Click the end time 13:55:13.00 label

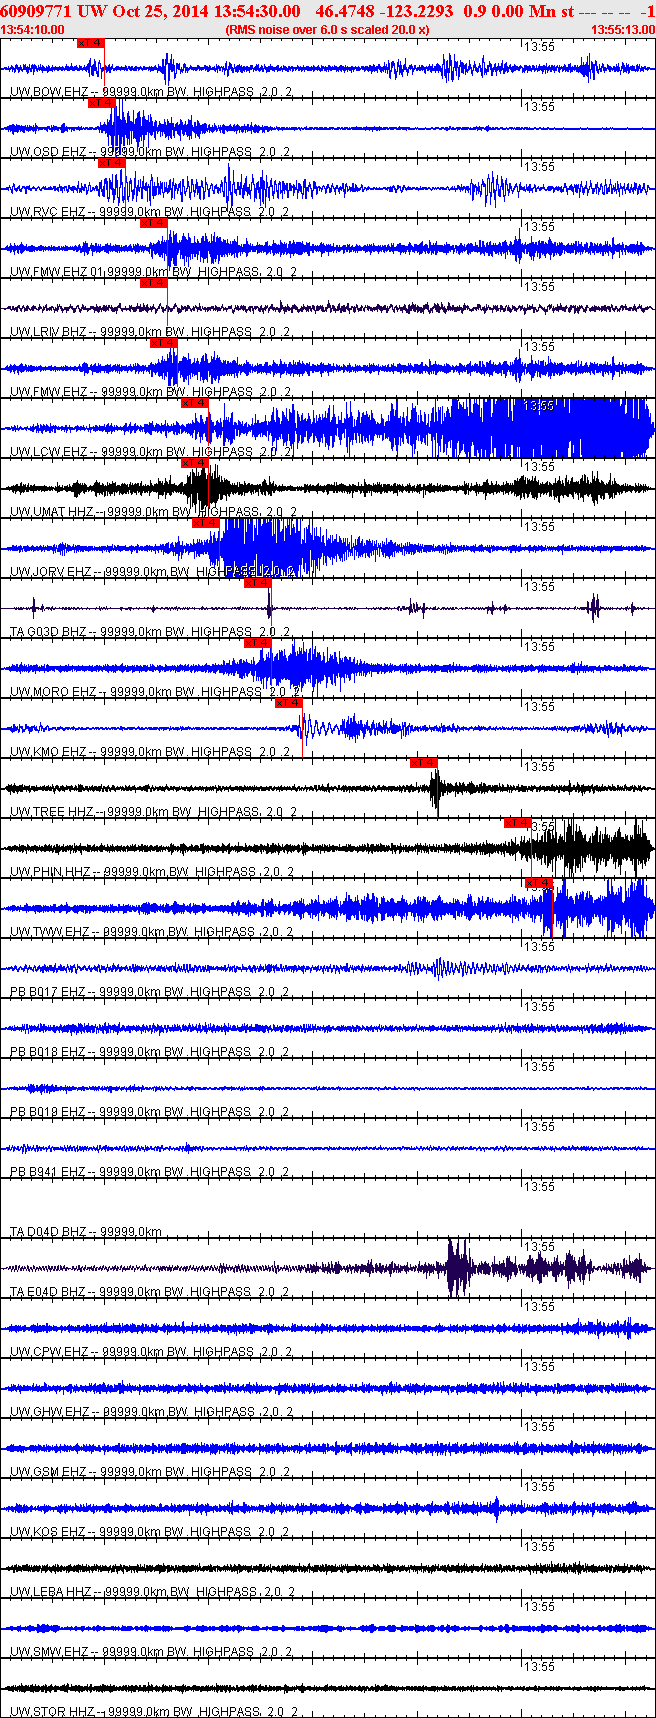click(x=622, y=30)
